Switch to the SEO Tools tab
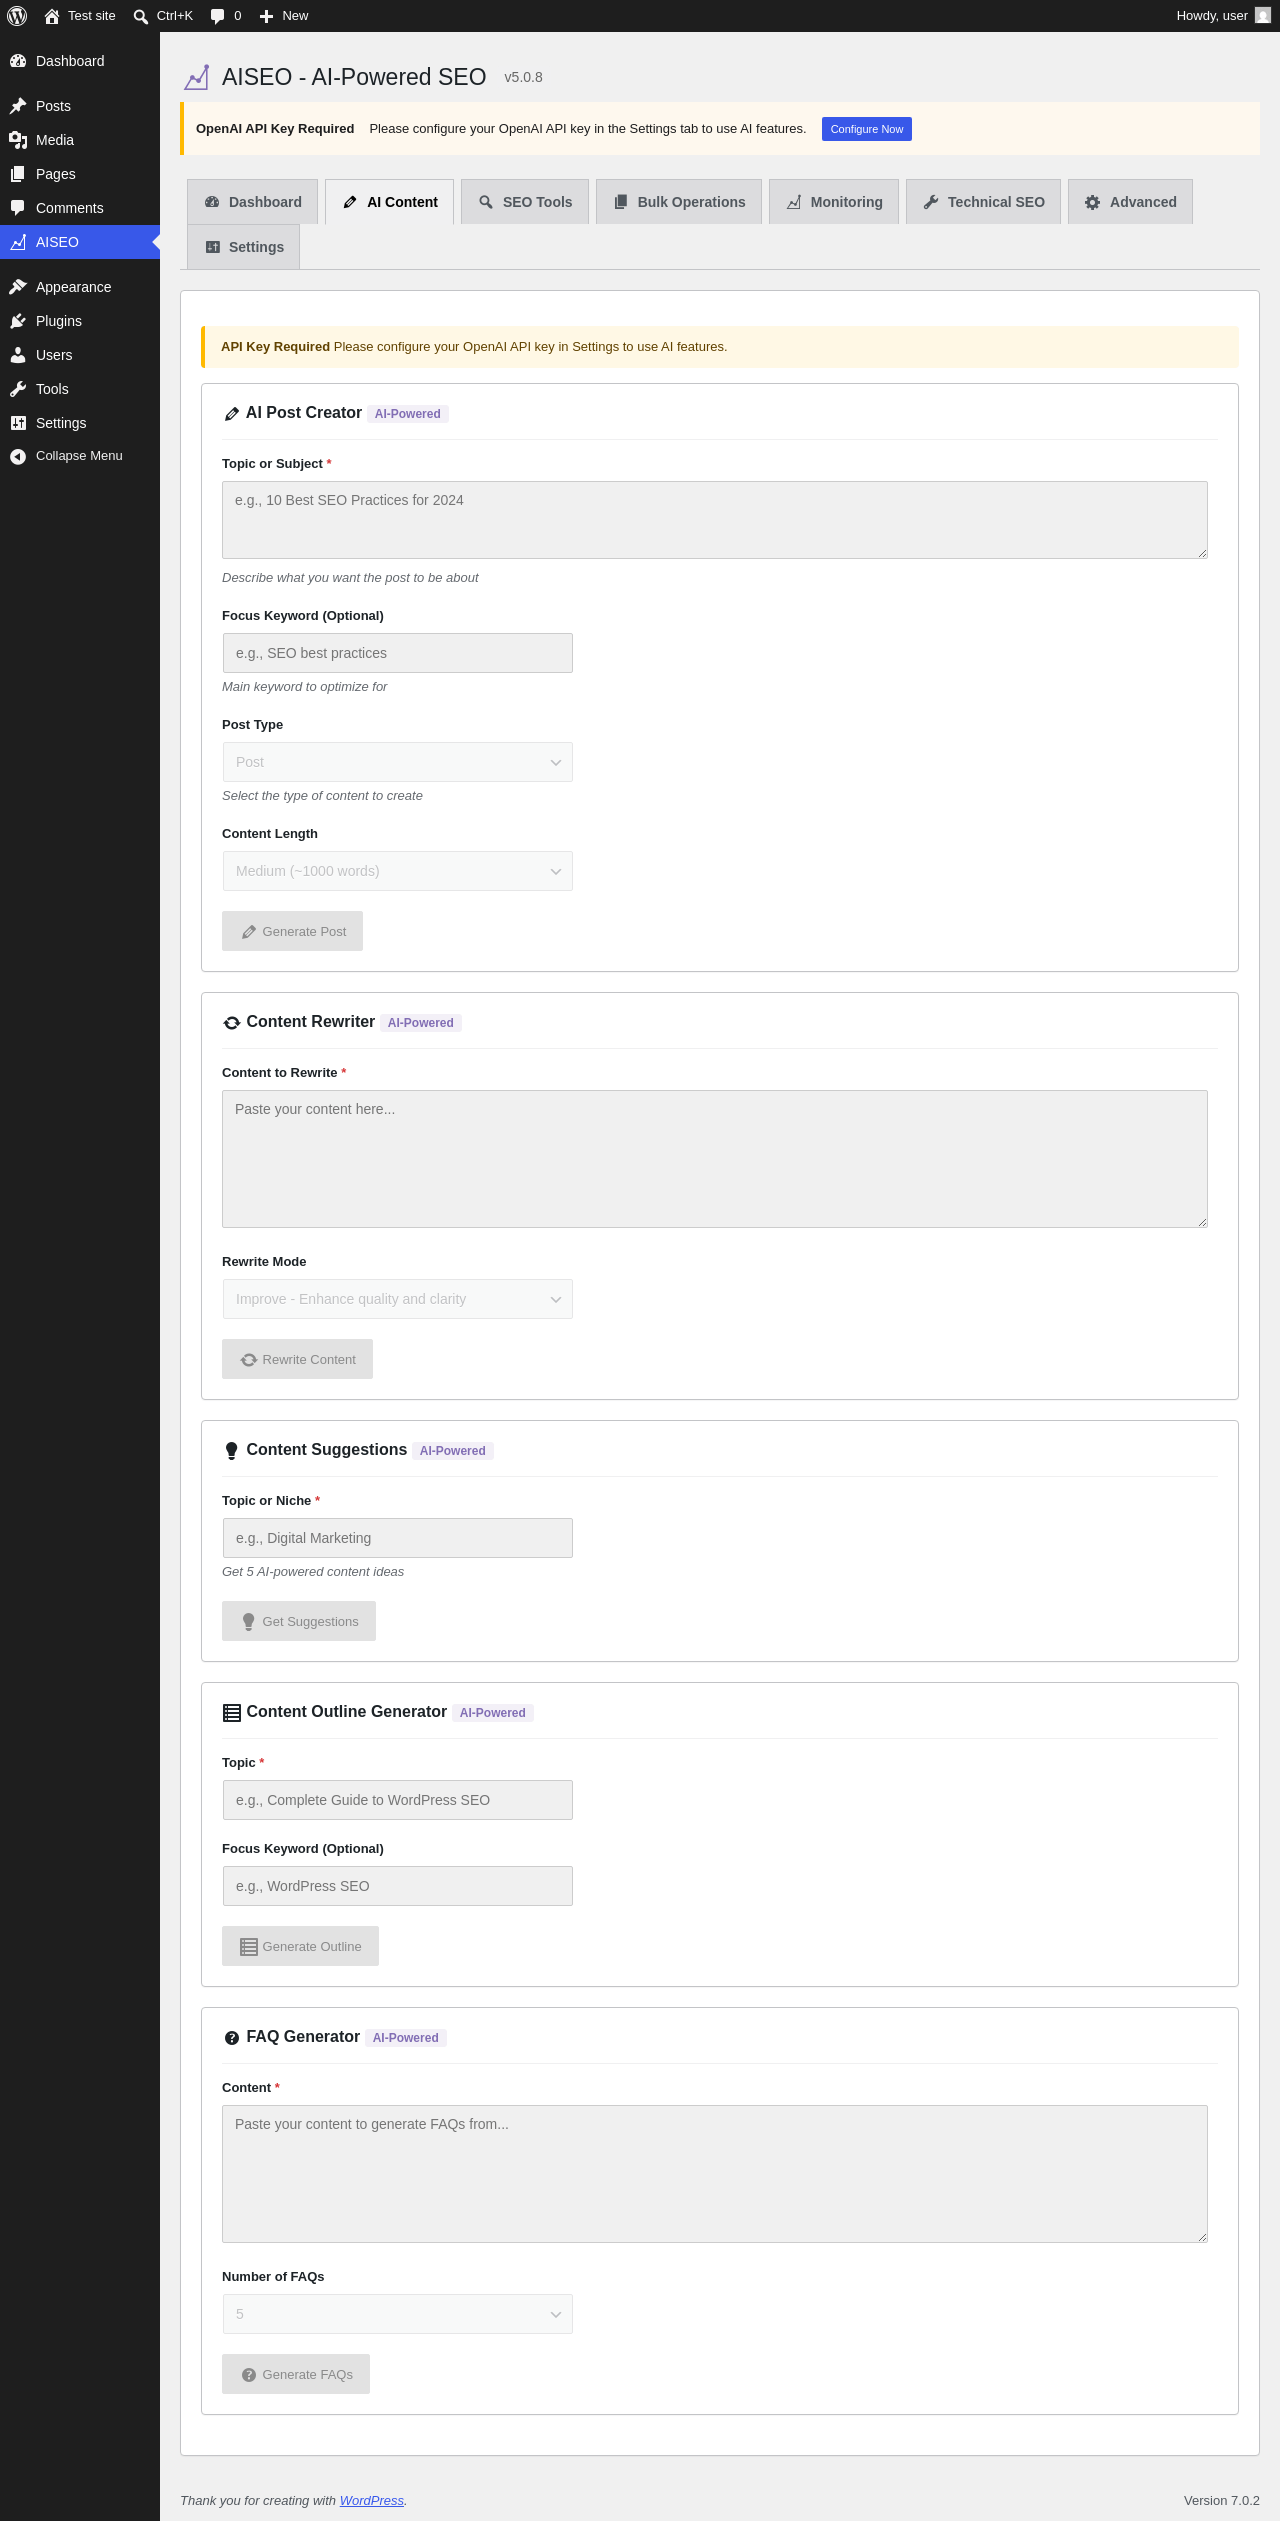 click(x=525, y=202)
